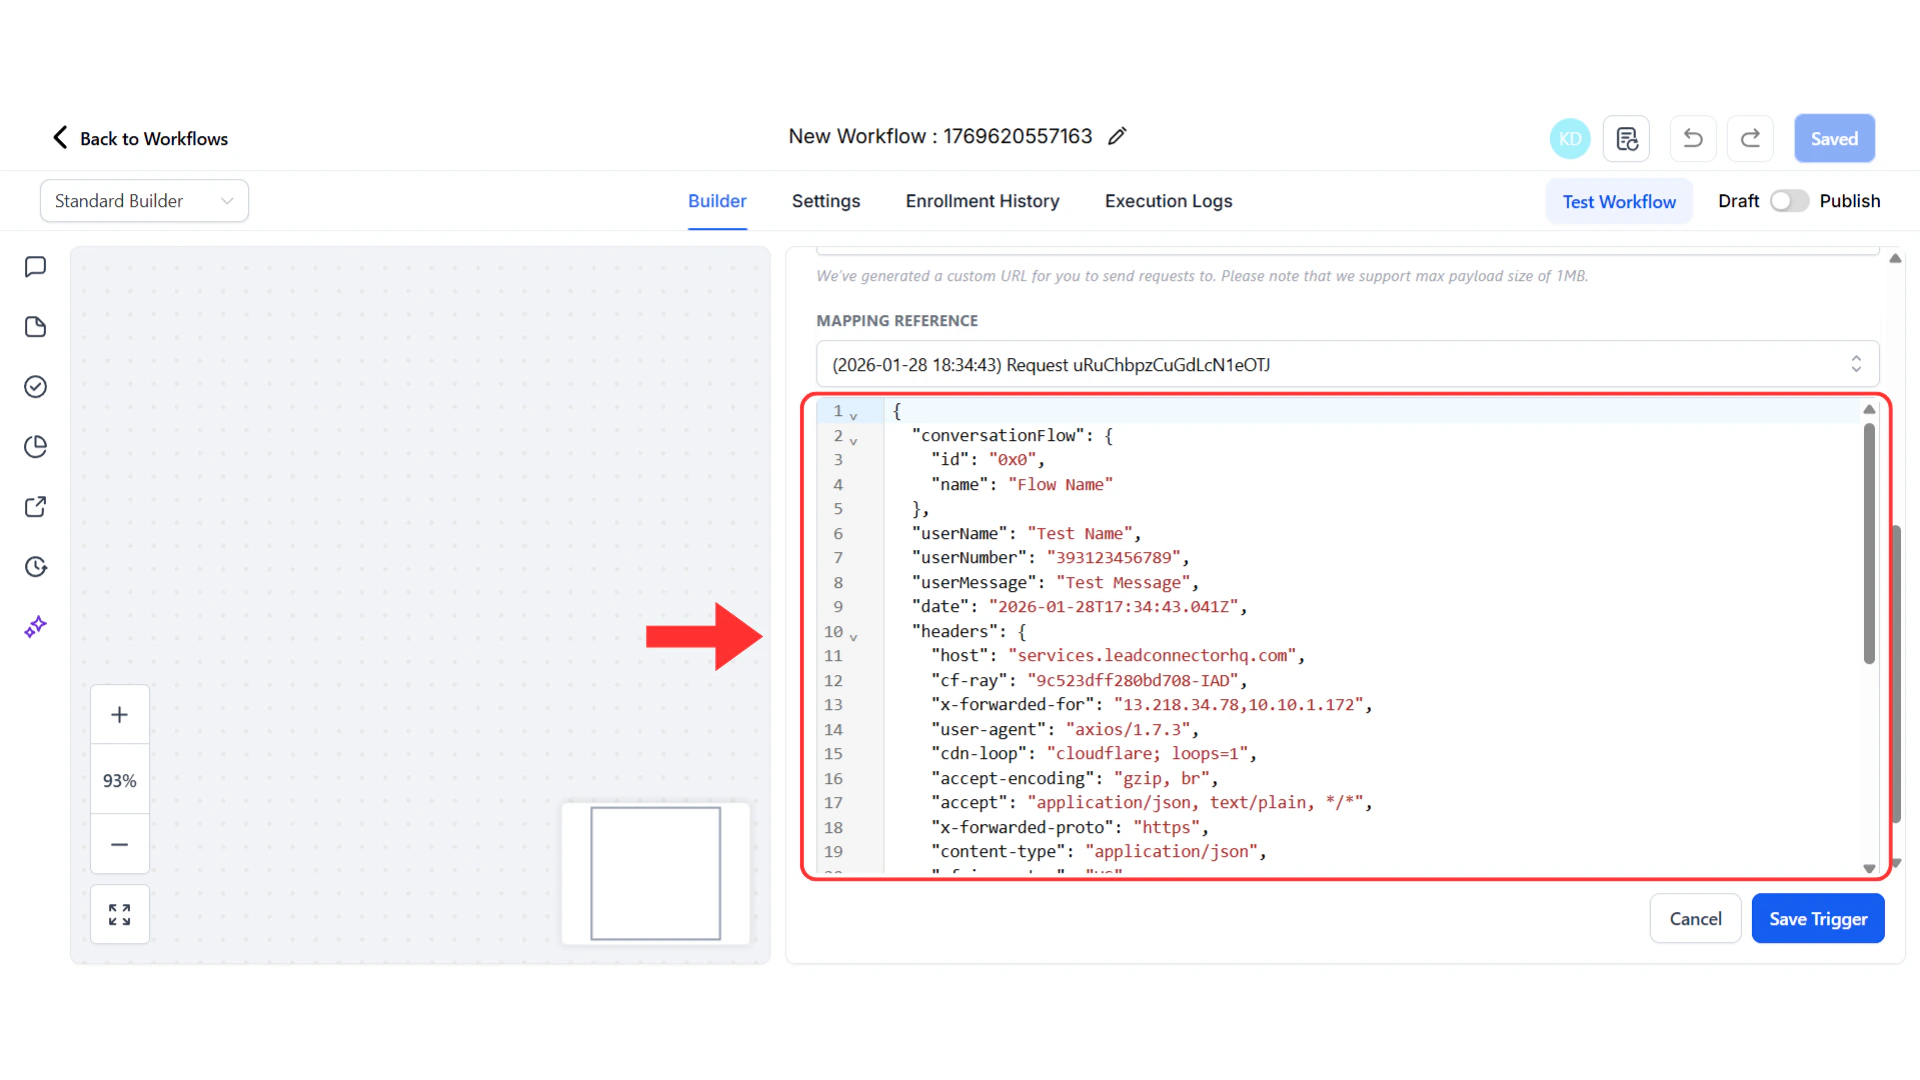Select the documents icon in the left sidebar
The height and width of the screenshot is (1080, 1920).
pyautogui.click(x=36, y=327)
